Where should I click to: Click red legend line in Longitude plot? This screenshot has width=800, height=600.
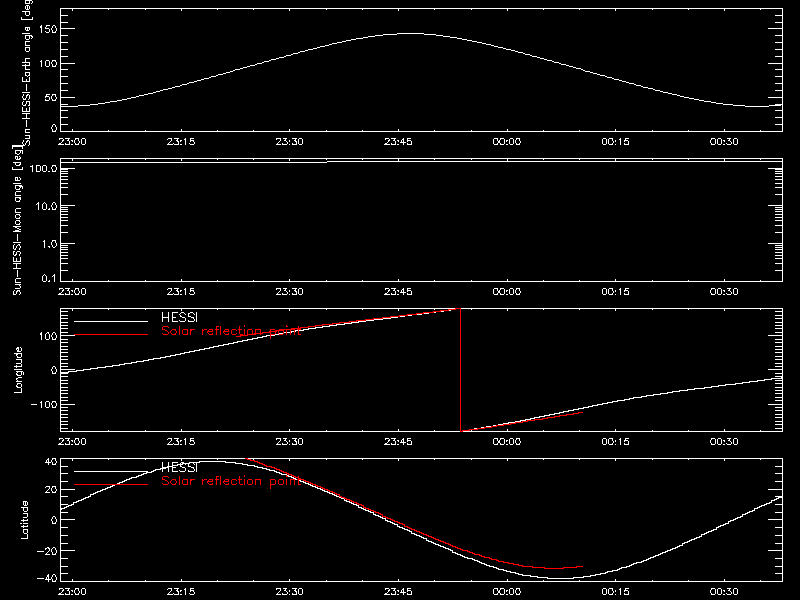coord(111,335)
